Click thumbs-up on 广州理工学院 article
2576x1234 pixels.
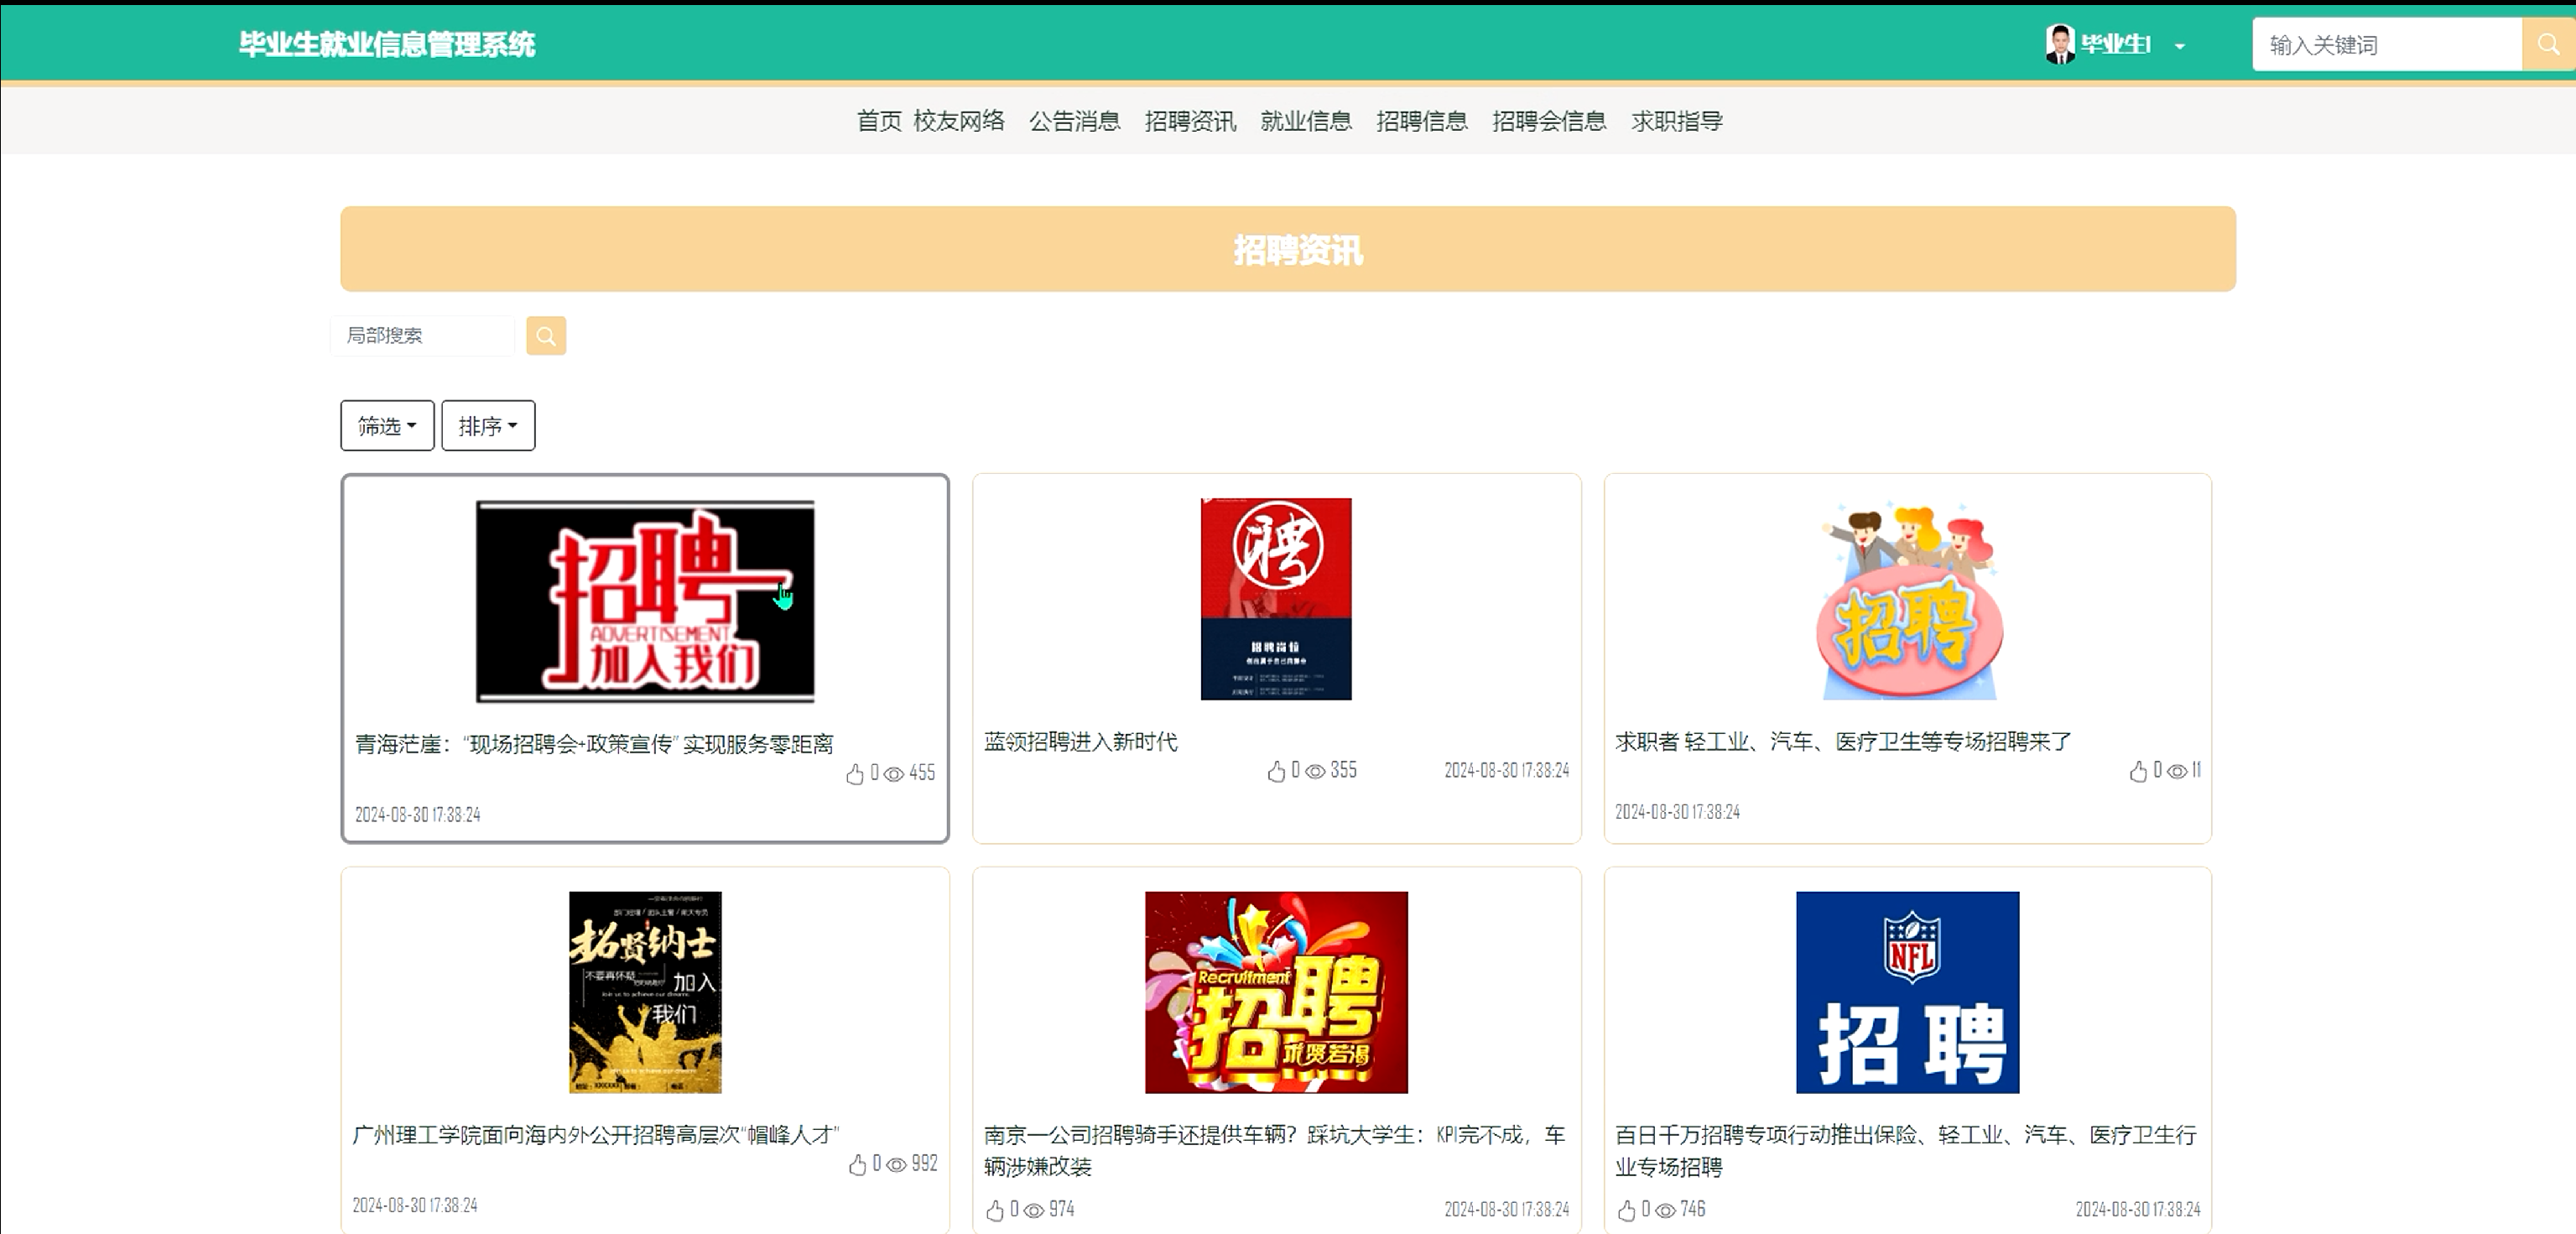pos(857,1164)
